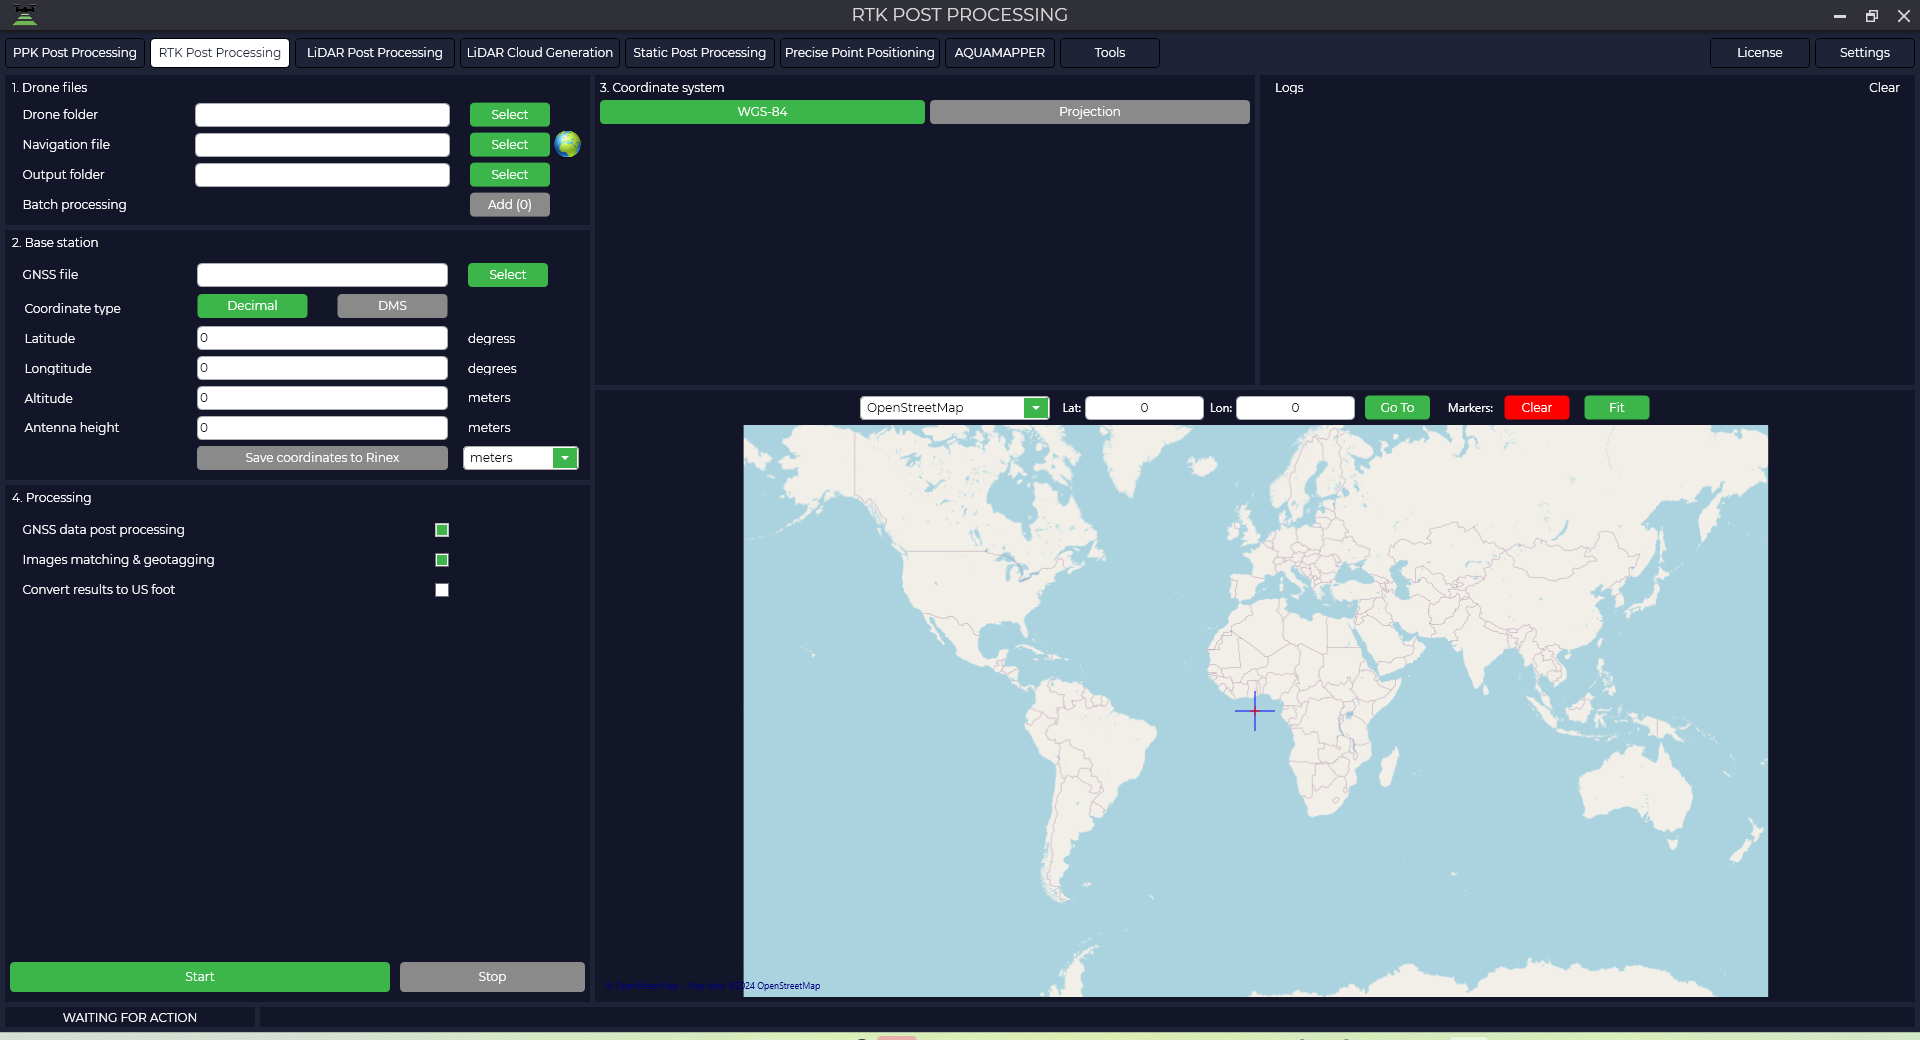Click the app logo icon in title bar
Screen dimensions: 1920x1040
pos(25,15)
